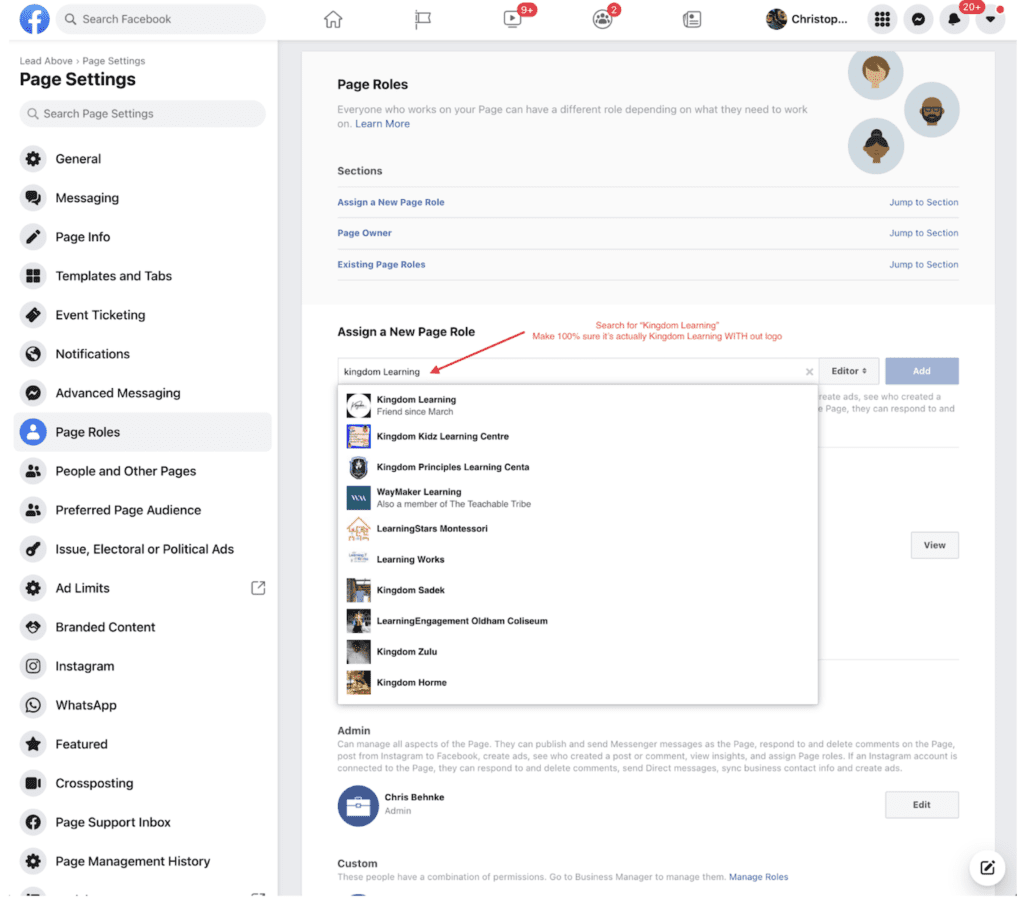Jump to Section for Existing Page Roles

pos(923,264)
